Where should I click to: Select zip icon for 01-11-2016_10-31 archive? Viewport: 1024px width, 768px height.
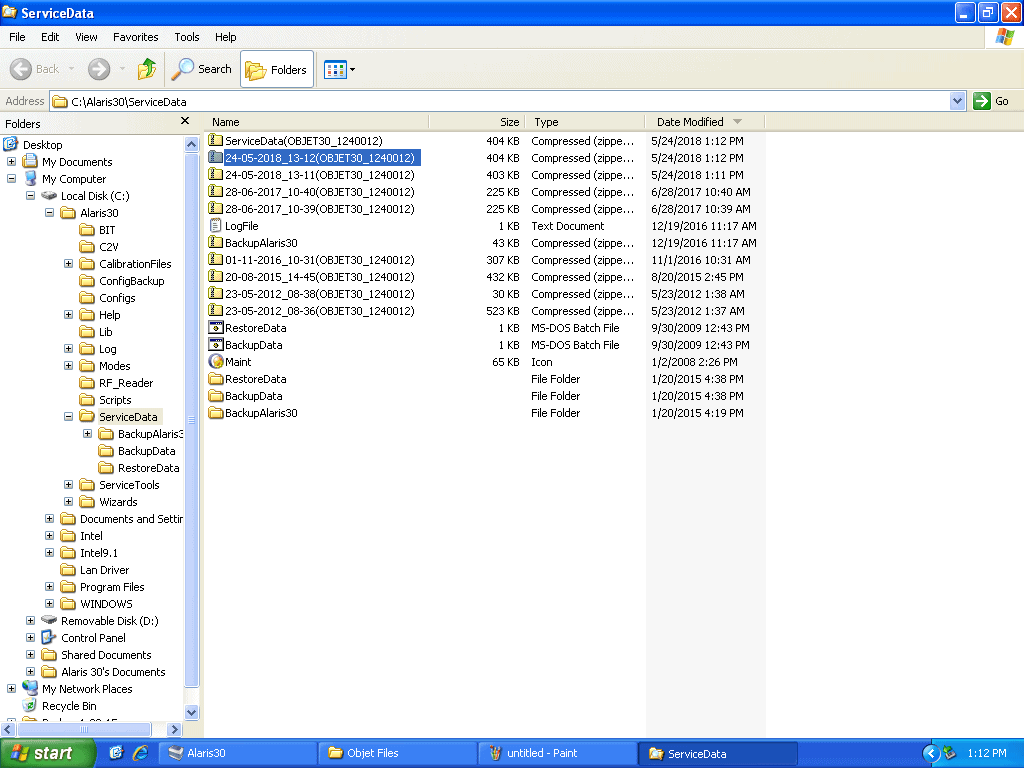(216, 259)
